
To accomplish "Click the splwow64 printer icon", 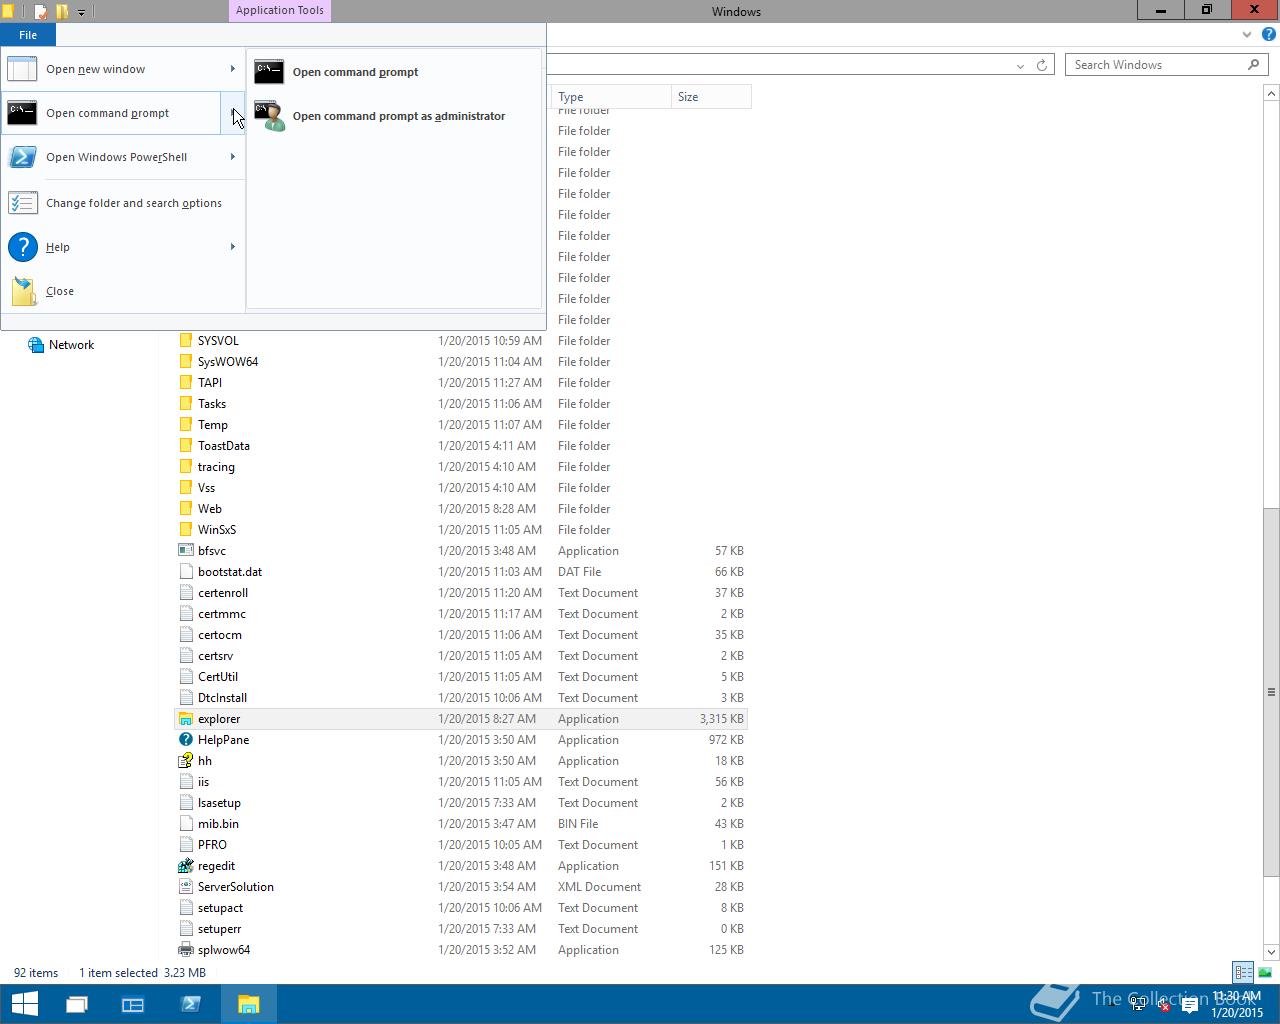I will point(185,950).
